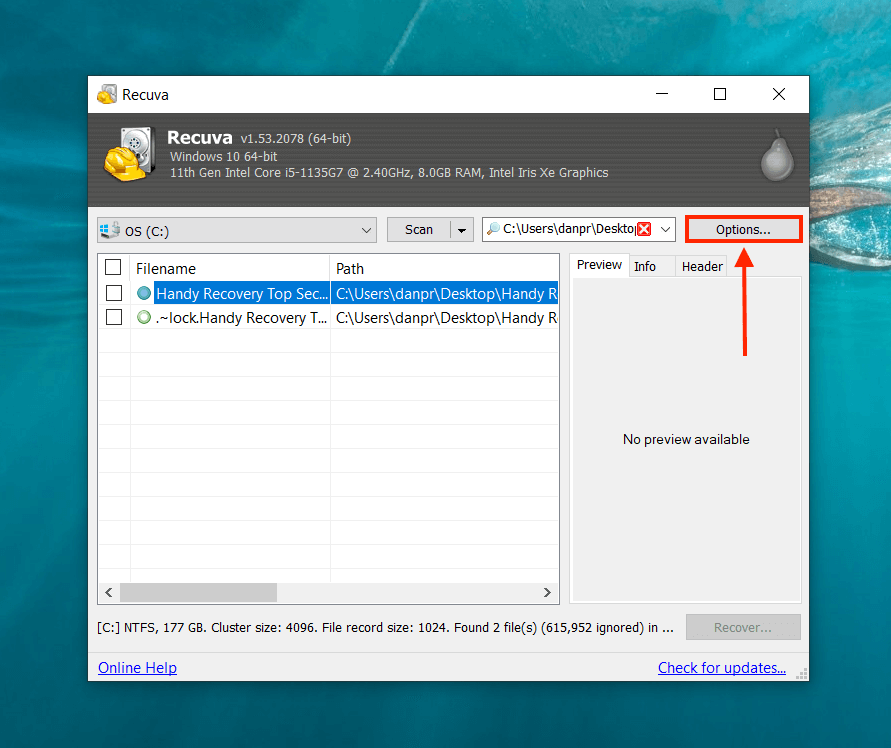
Task: Check the box for .~lock.Handy Recovery file
Action: point(114,317)
